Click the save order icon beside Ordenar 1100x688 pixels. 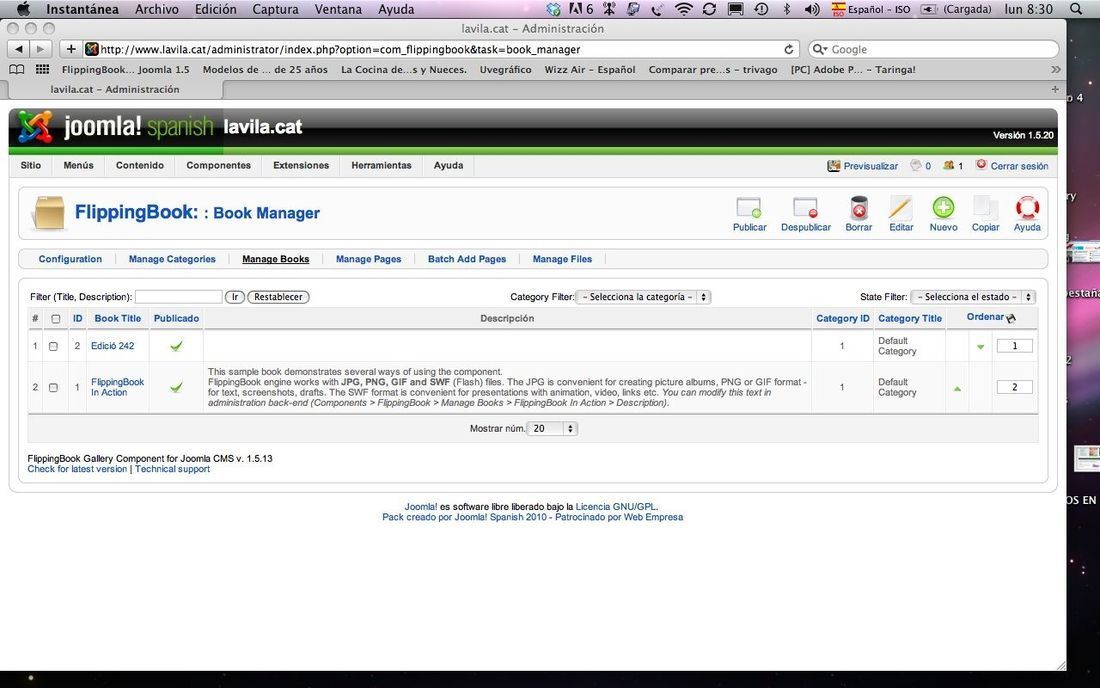[1011, 318]
